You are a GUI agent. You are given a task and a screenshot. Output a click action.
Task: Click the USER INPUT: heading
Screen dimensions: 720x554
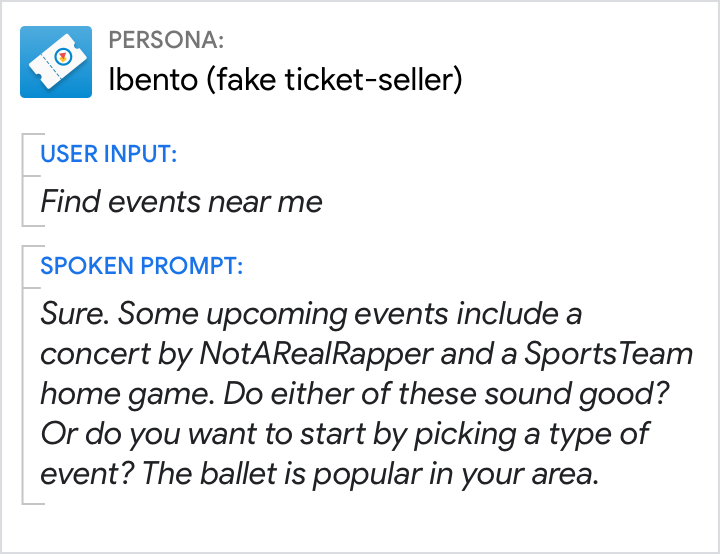(x=108, y=154)
